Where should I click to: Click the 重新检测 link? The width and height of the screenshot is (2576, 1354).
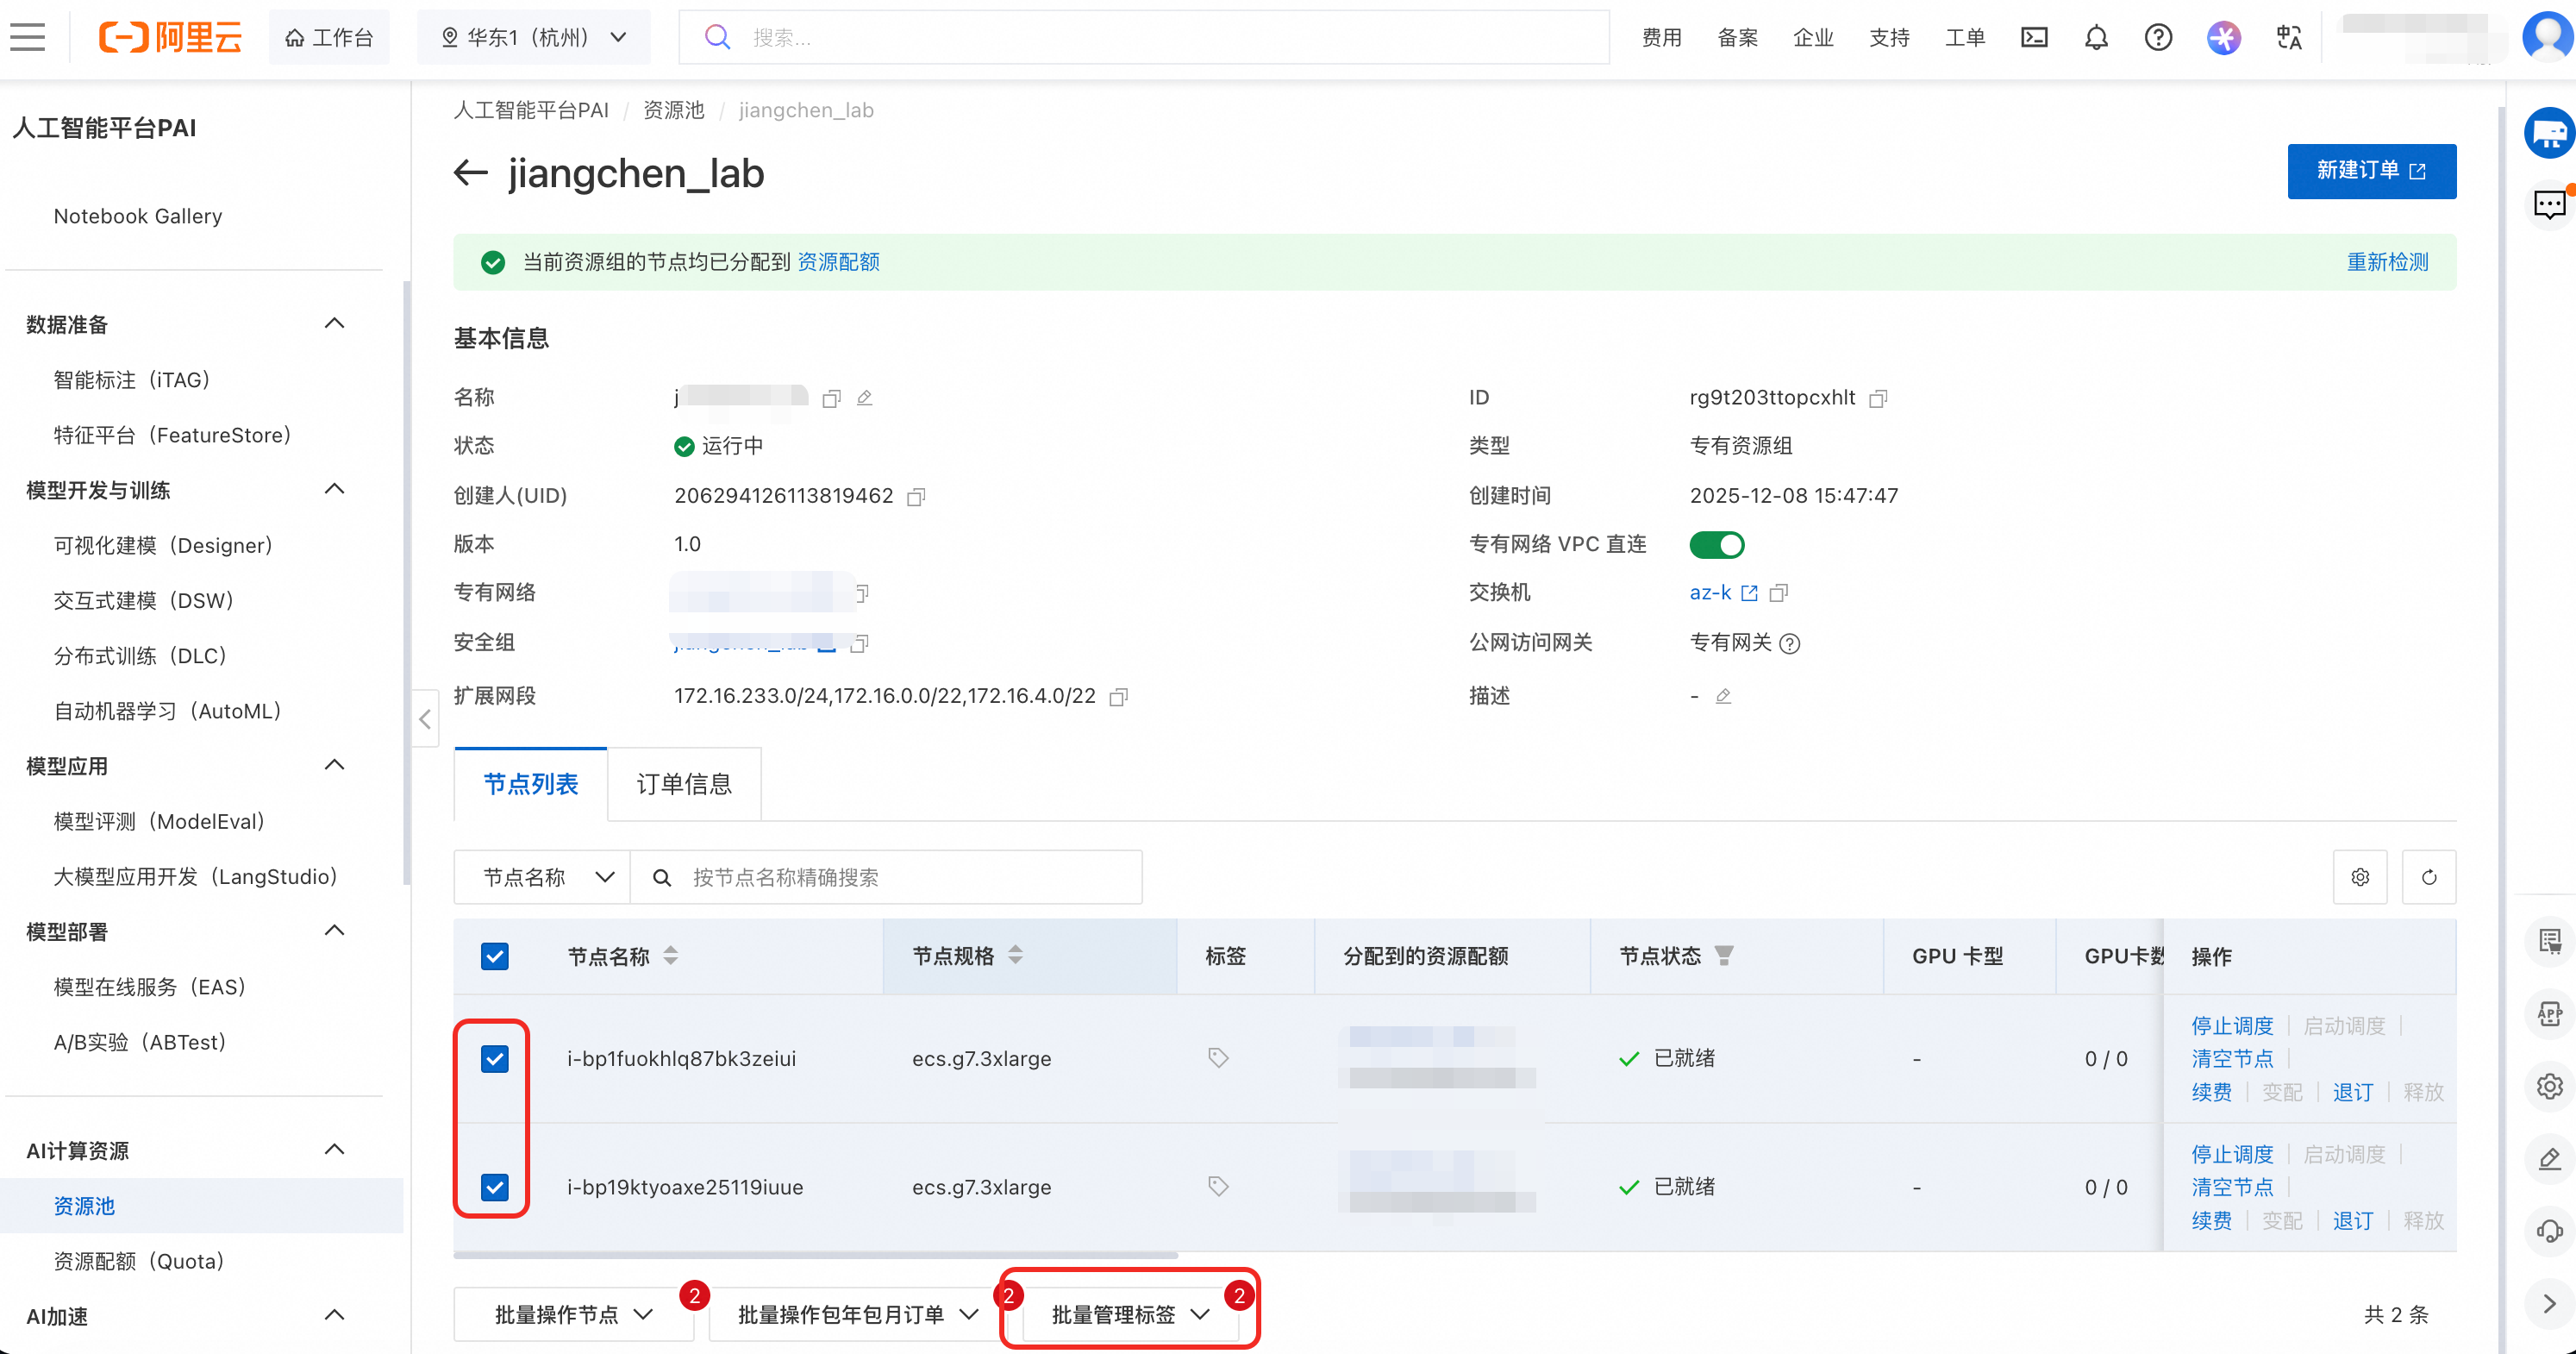pyautogui.click(x=2387, y=262)
